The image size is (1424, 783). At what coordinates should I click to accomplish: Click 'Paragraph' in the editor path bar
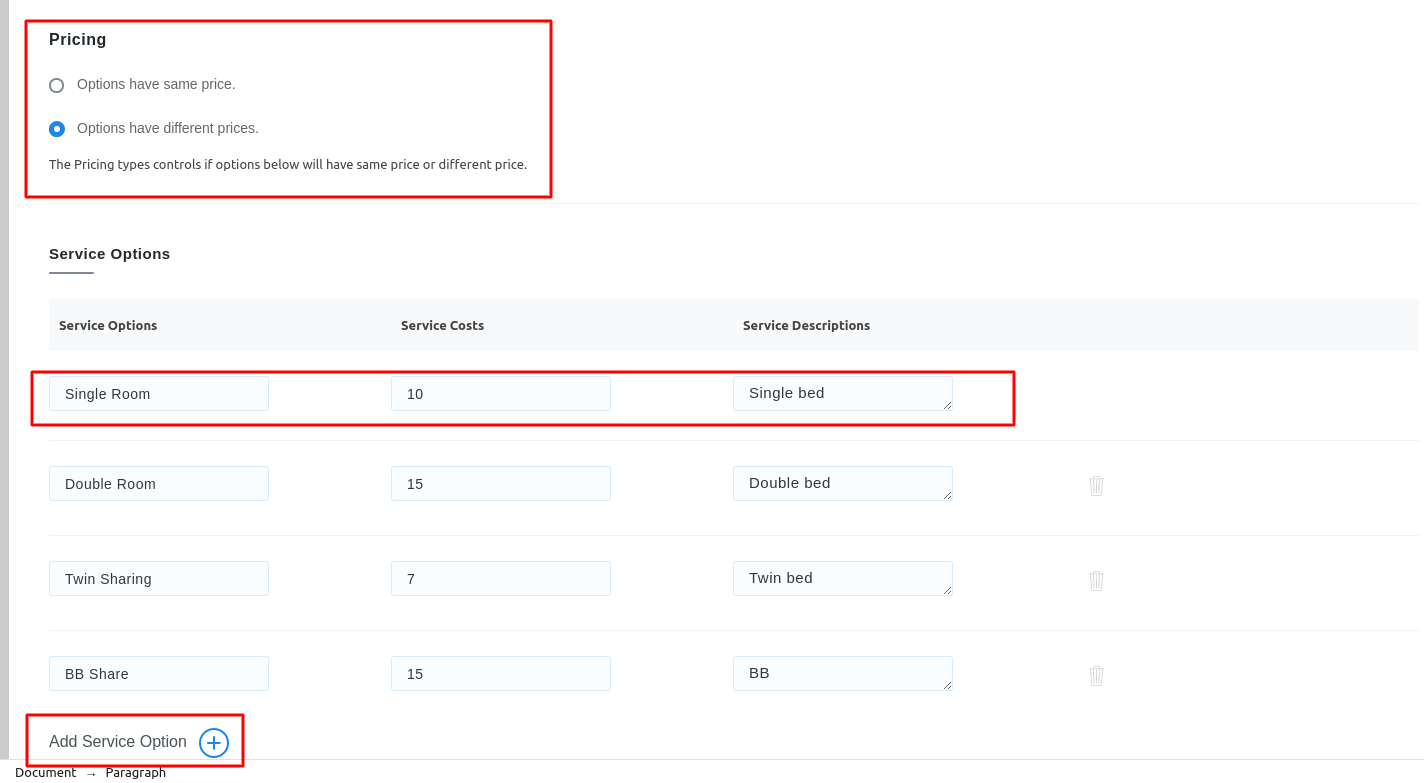(136, 772)
